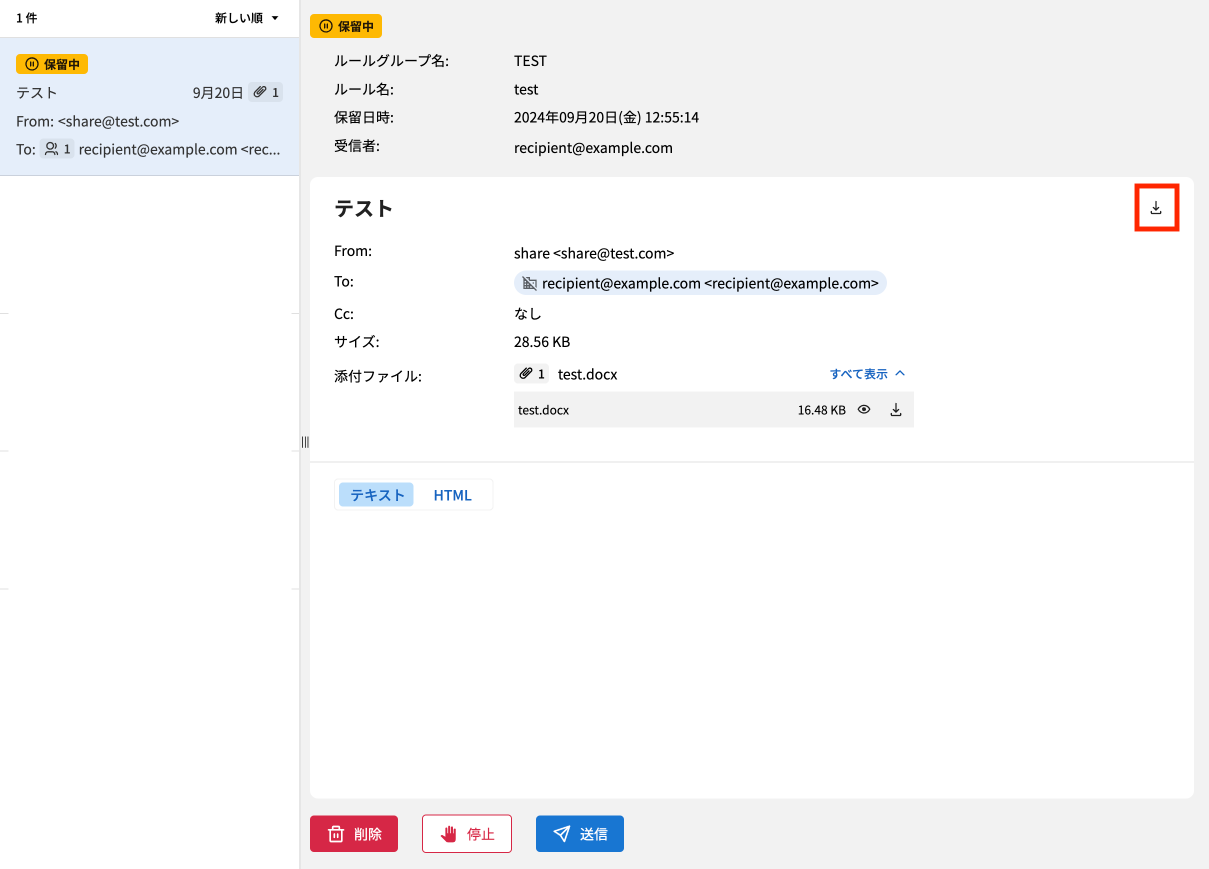Click the 保留中 status badge in detail header
The height and width of the screenshot is (869, 1209).
(x=346, y=26)
